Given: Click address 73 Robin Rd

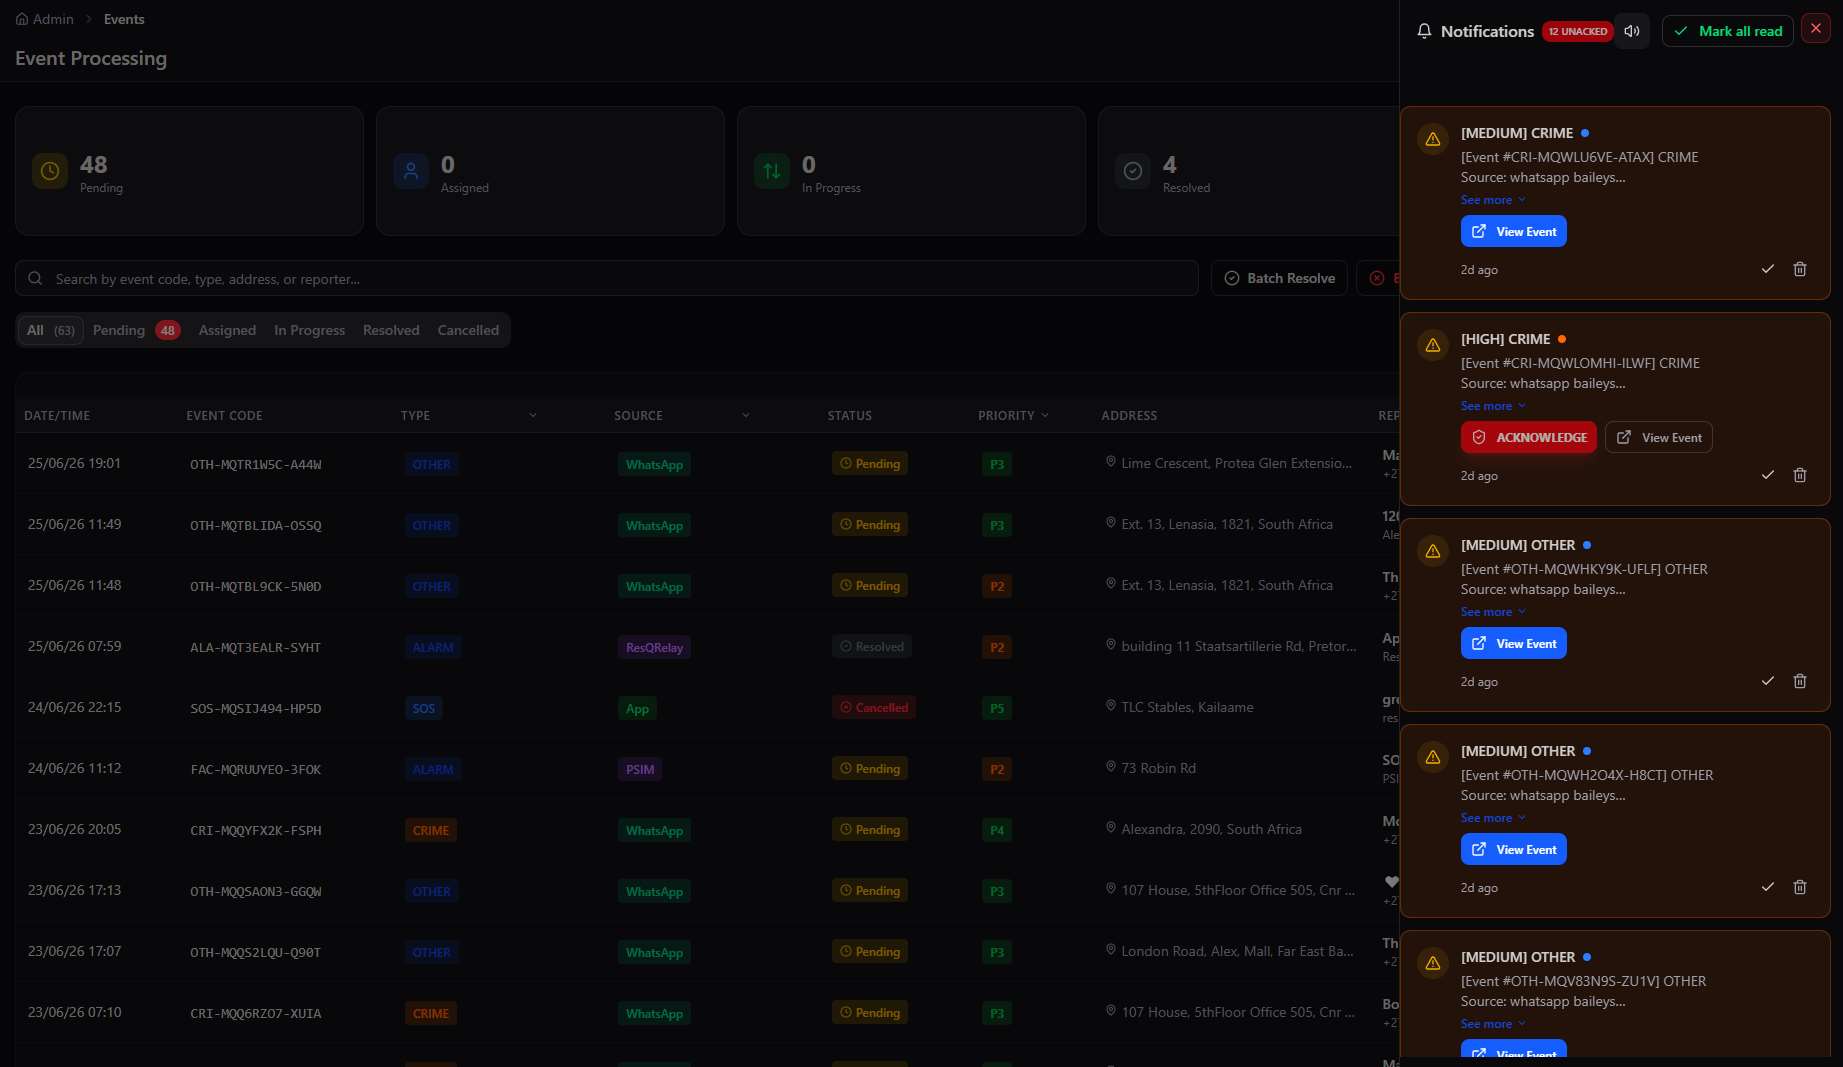Looking at the screenshot, I should [1158, 768].
